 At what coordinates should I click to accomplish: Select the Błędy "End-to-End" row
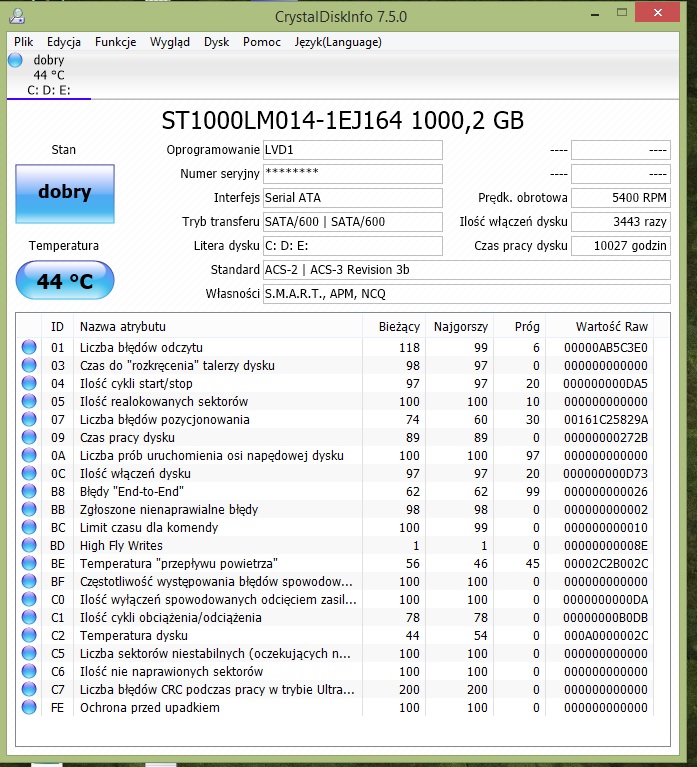tap(337, 492)
